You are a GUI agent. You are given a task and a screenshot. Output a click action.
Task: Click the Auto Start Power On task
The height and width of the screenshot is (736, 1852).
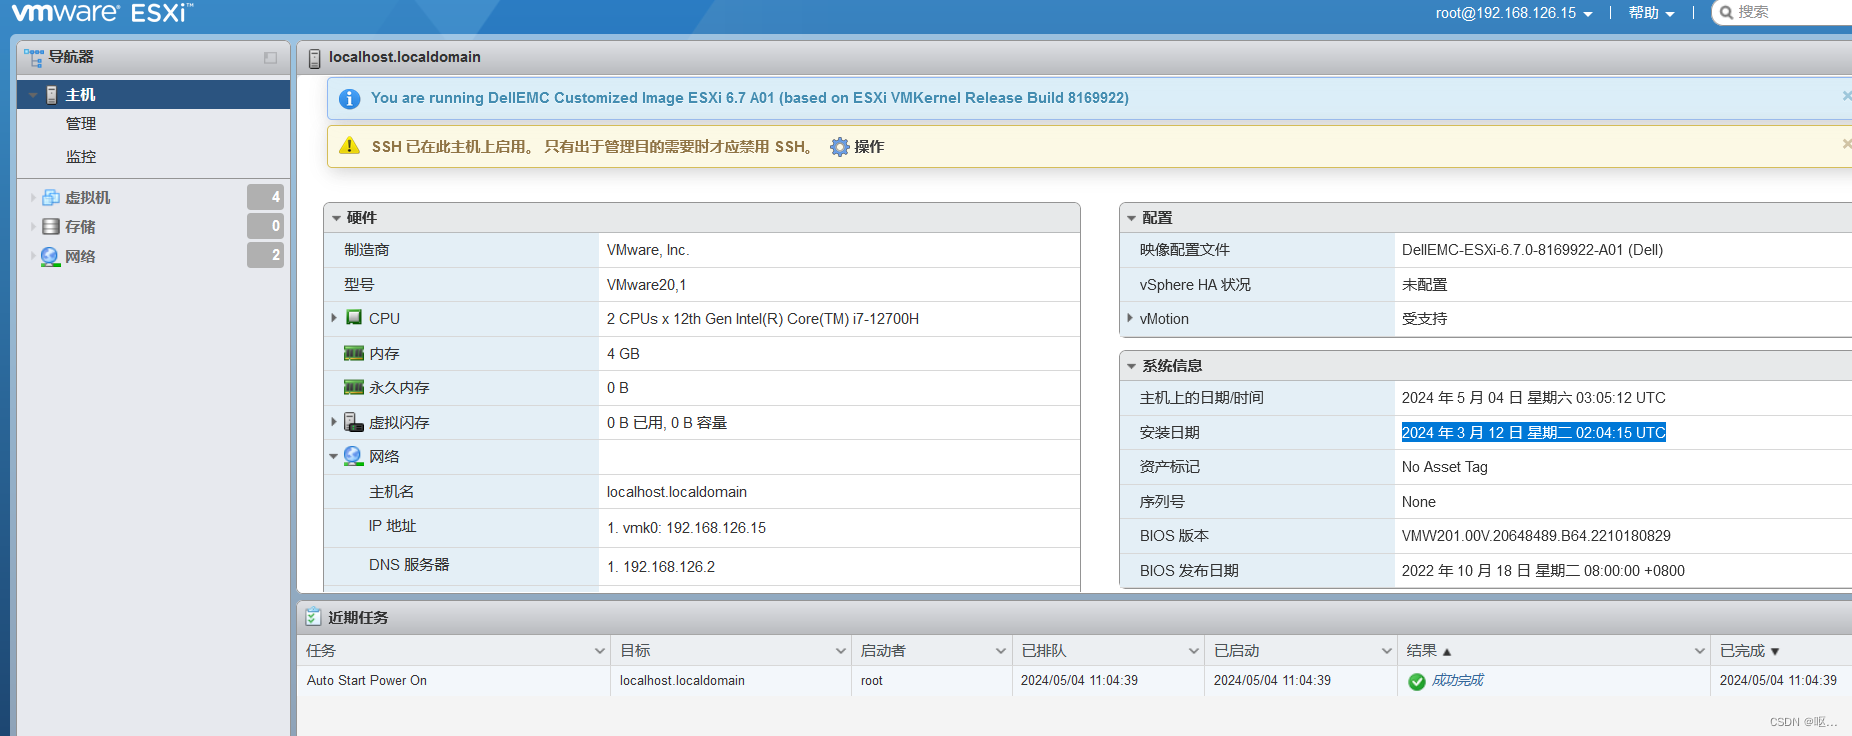(x=367, y=681)
